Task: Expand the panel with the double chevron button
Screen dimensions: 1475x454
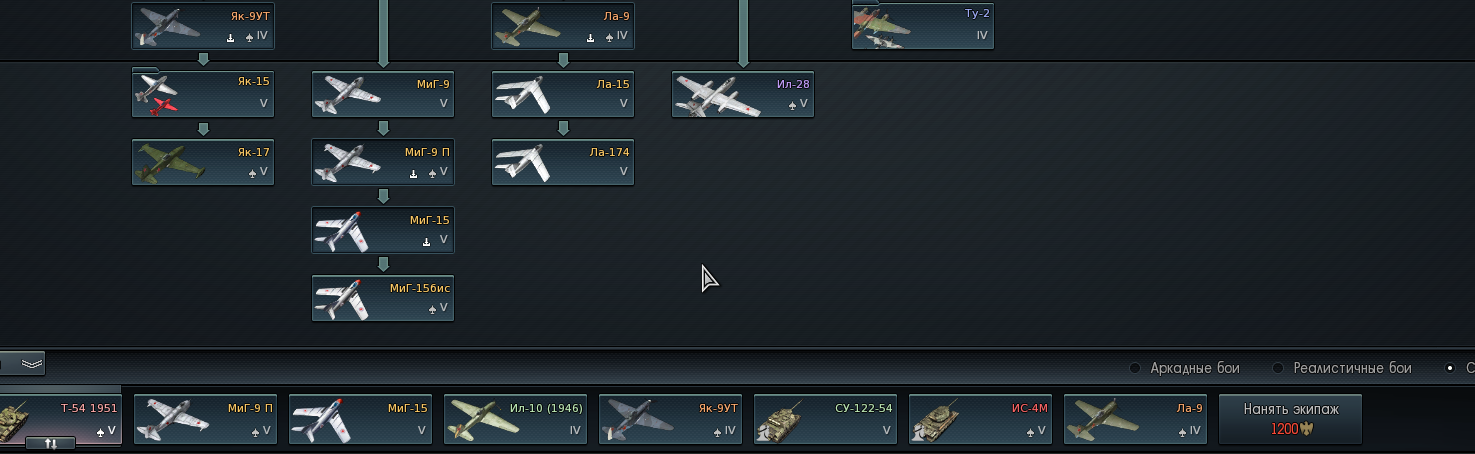Action: (31, 363)
